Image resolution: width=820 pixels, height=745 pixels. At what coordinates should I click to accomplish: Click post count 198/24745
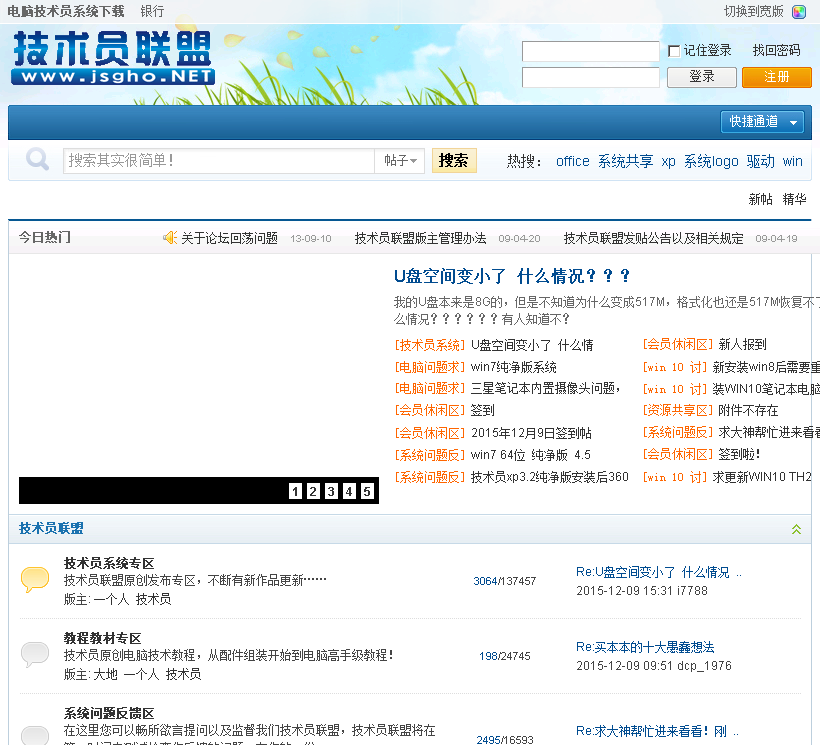505,656
